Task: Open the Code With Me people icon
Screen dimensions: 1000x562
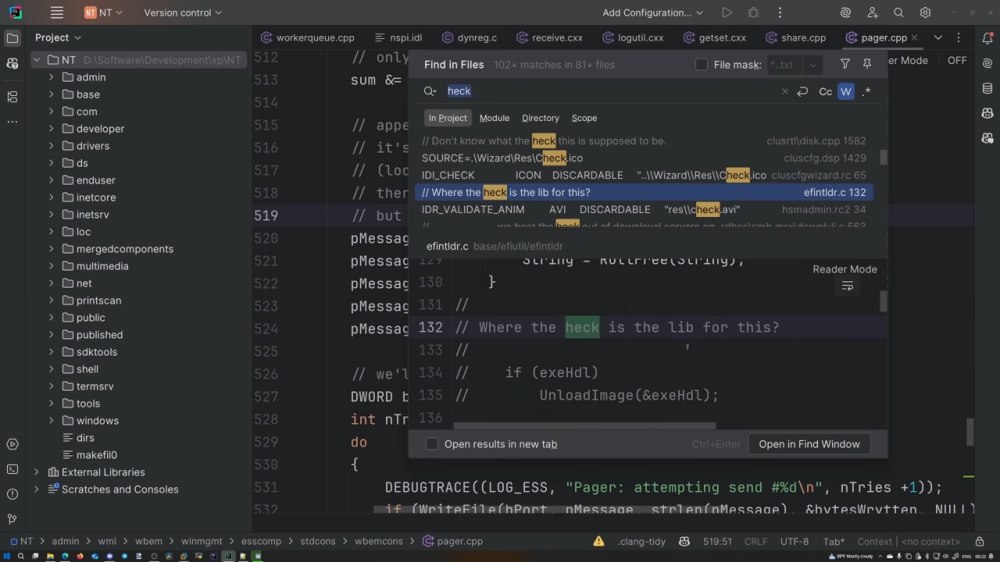Action: pyautogui.click(x=872, y=13)
